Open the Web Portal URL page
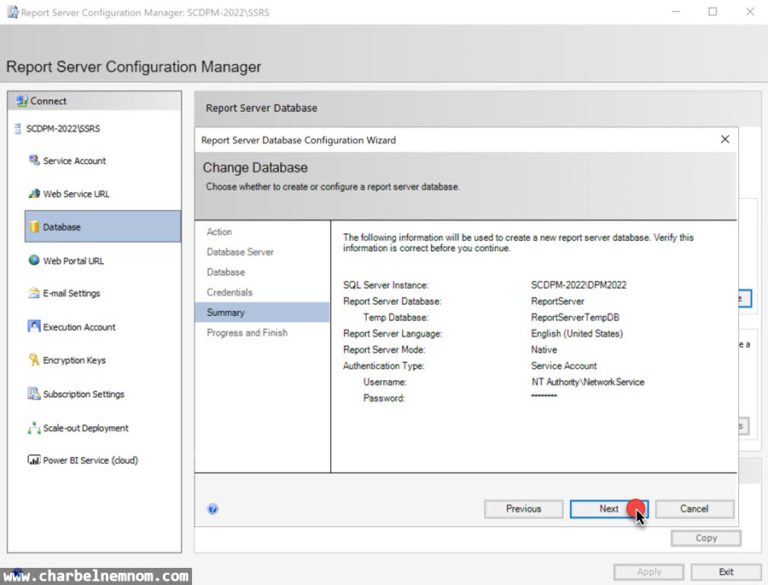 [x=73, y=261]
